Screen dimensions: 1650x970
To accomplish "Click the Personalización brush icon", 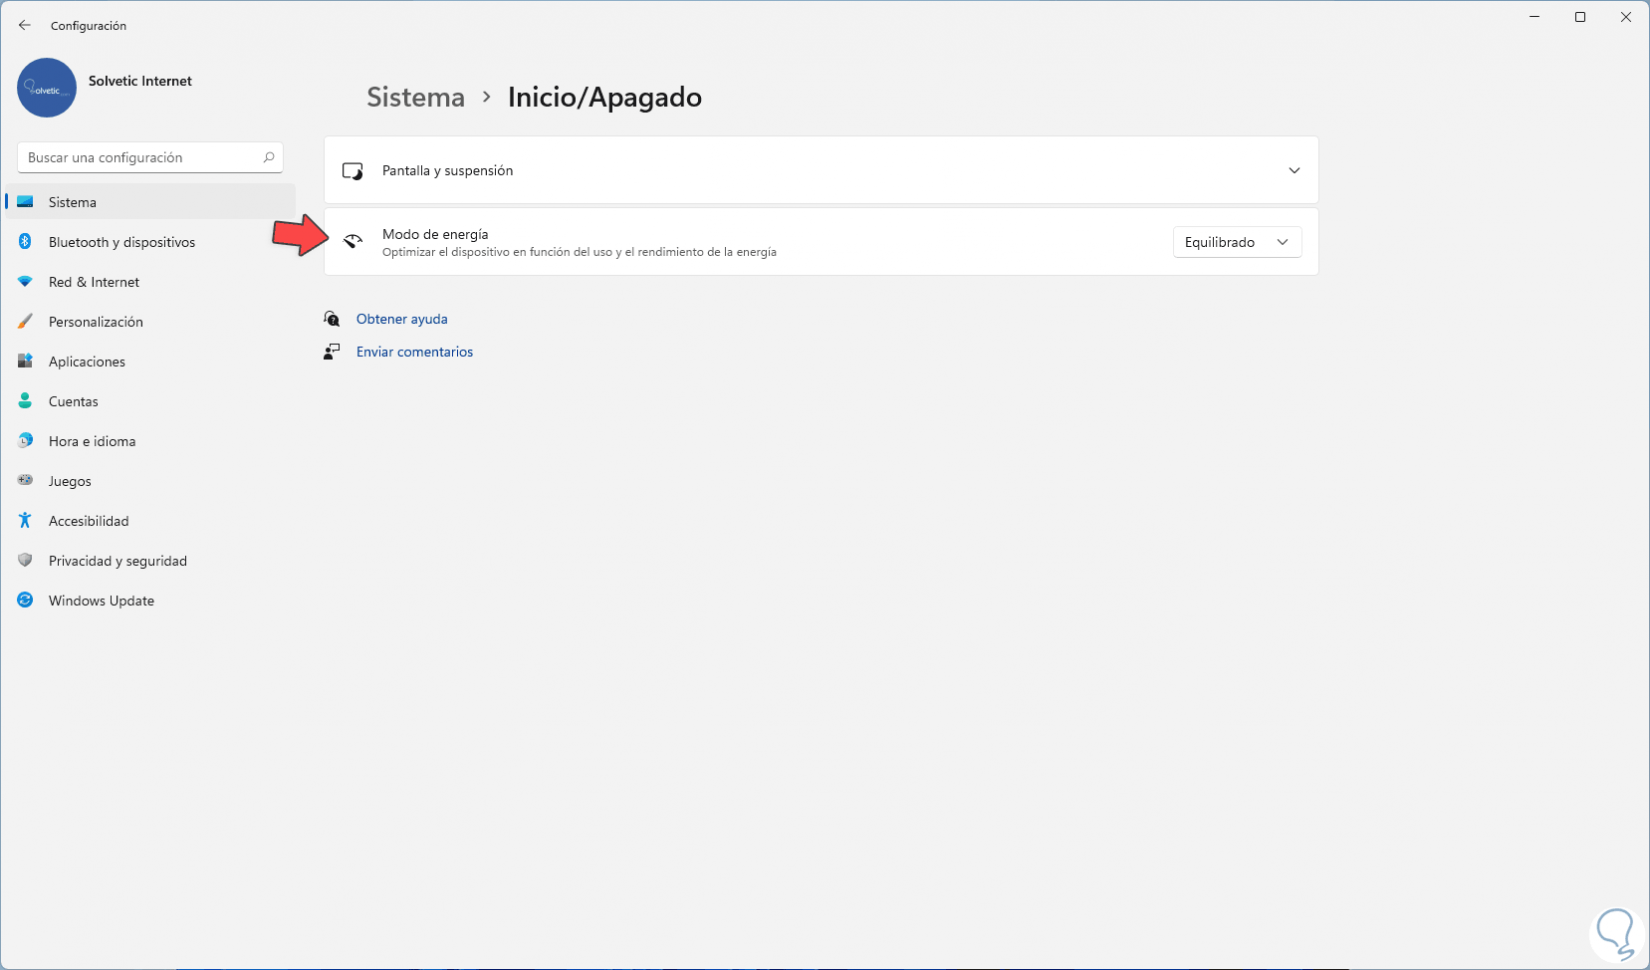I will point(25,322).
